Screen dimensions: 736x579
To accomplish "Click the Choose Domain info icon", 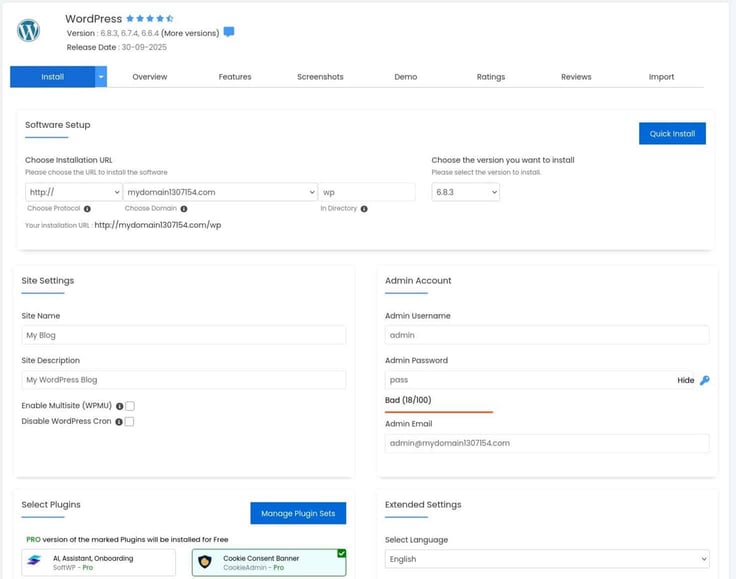I will coord(184,209).
